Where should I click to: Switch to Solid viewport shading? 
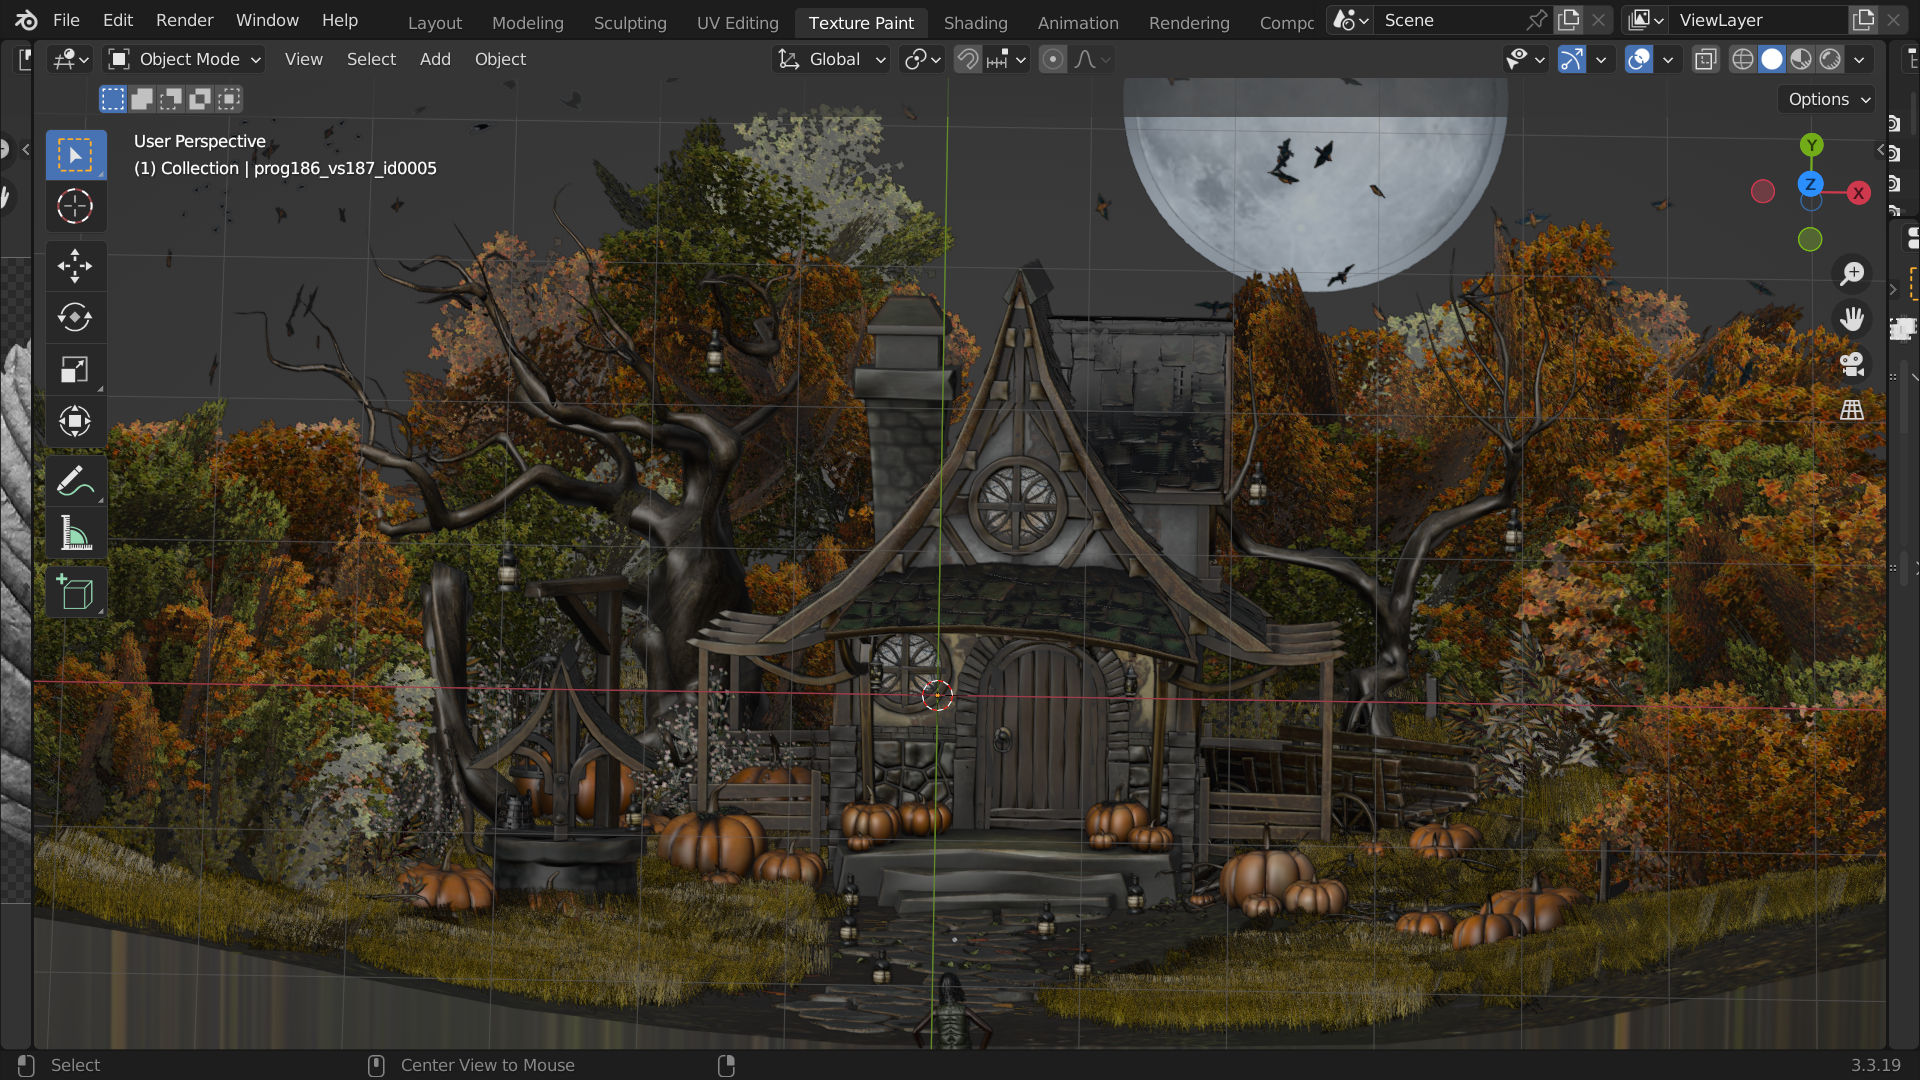(x=1772, y=60)
